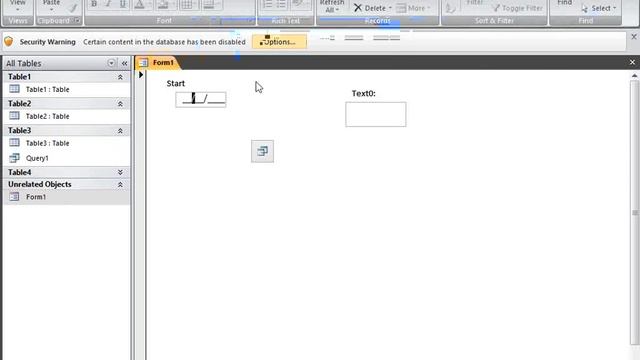Image resolution: width=640 pixels, height=360 pixels.
Task: Apply the font color A button
Action: tap(139, 4)
